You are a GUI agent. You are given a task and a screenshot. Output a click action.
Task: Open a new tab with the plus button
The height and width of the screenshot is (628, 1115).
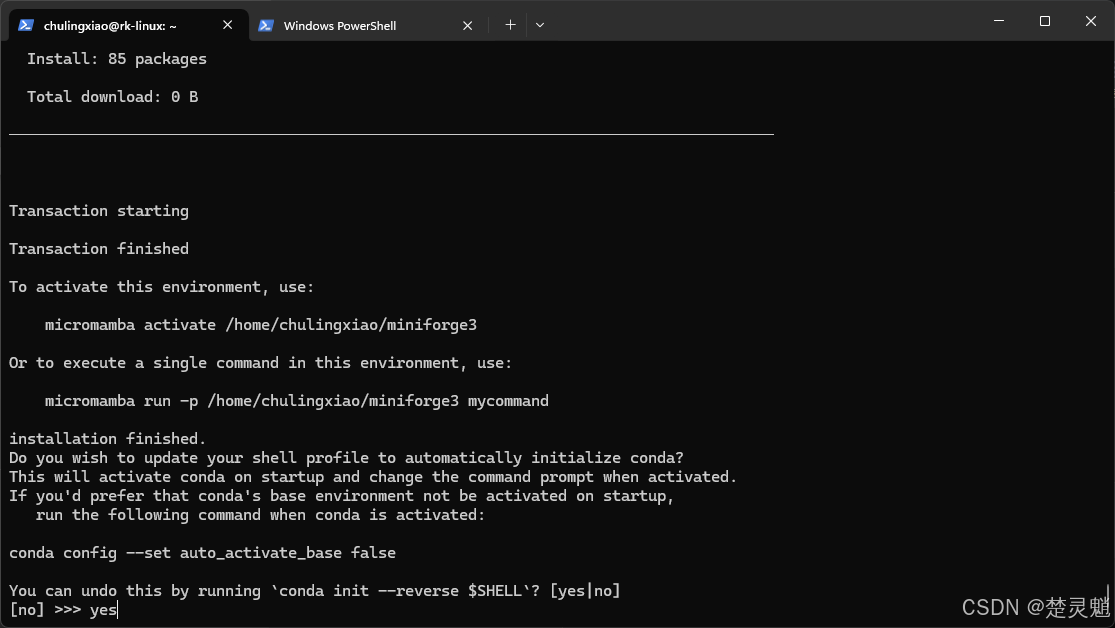click(510, 25)
